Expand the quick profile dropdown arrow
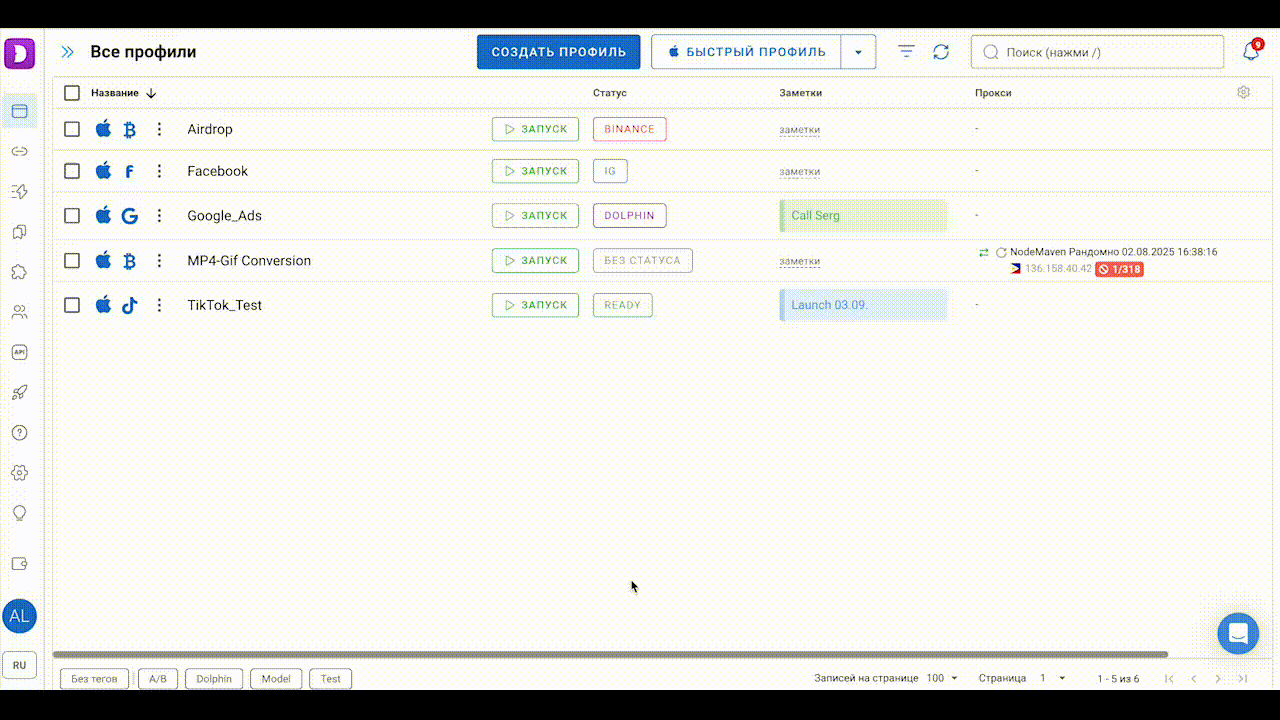This screenshot has height=720, width=1280. pyautogui.click(x=858, y=52)
